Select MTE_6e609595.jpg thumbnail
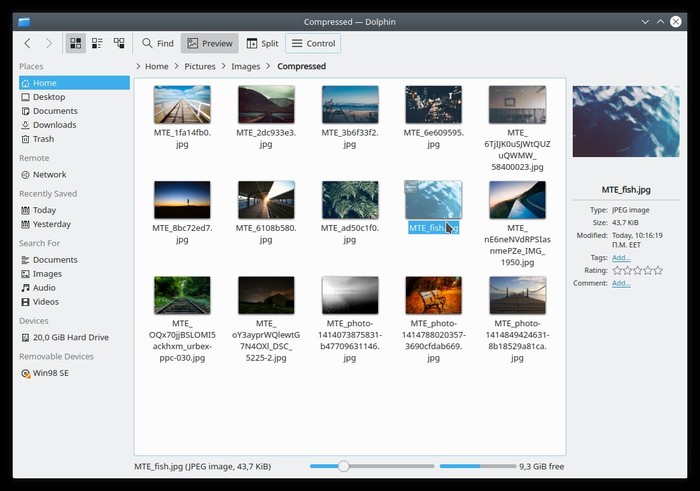Screen dimensions: 700x491 tap(433, 104)
